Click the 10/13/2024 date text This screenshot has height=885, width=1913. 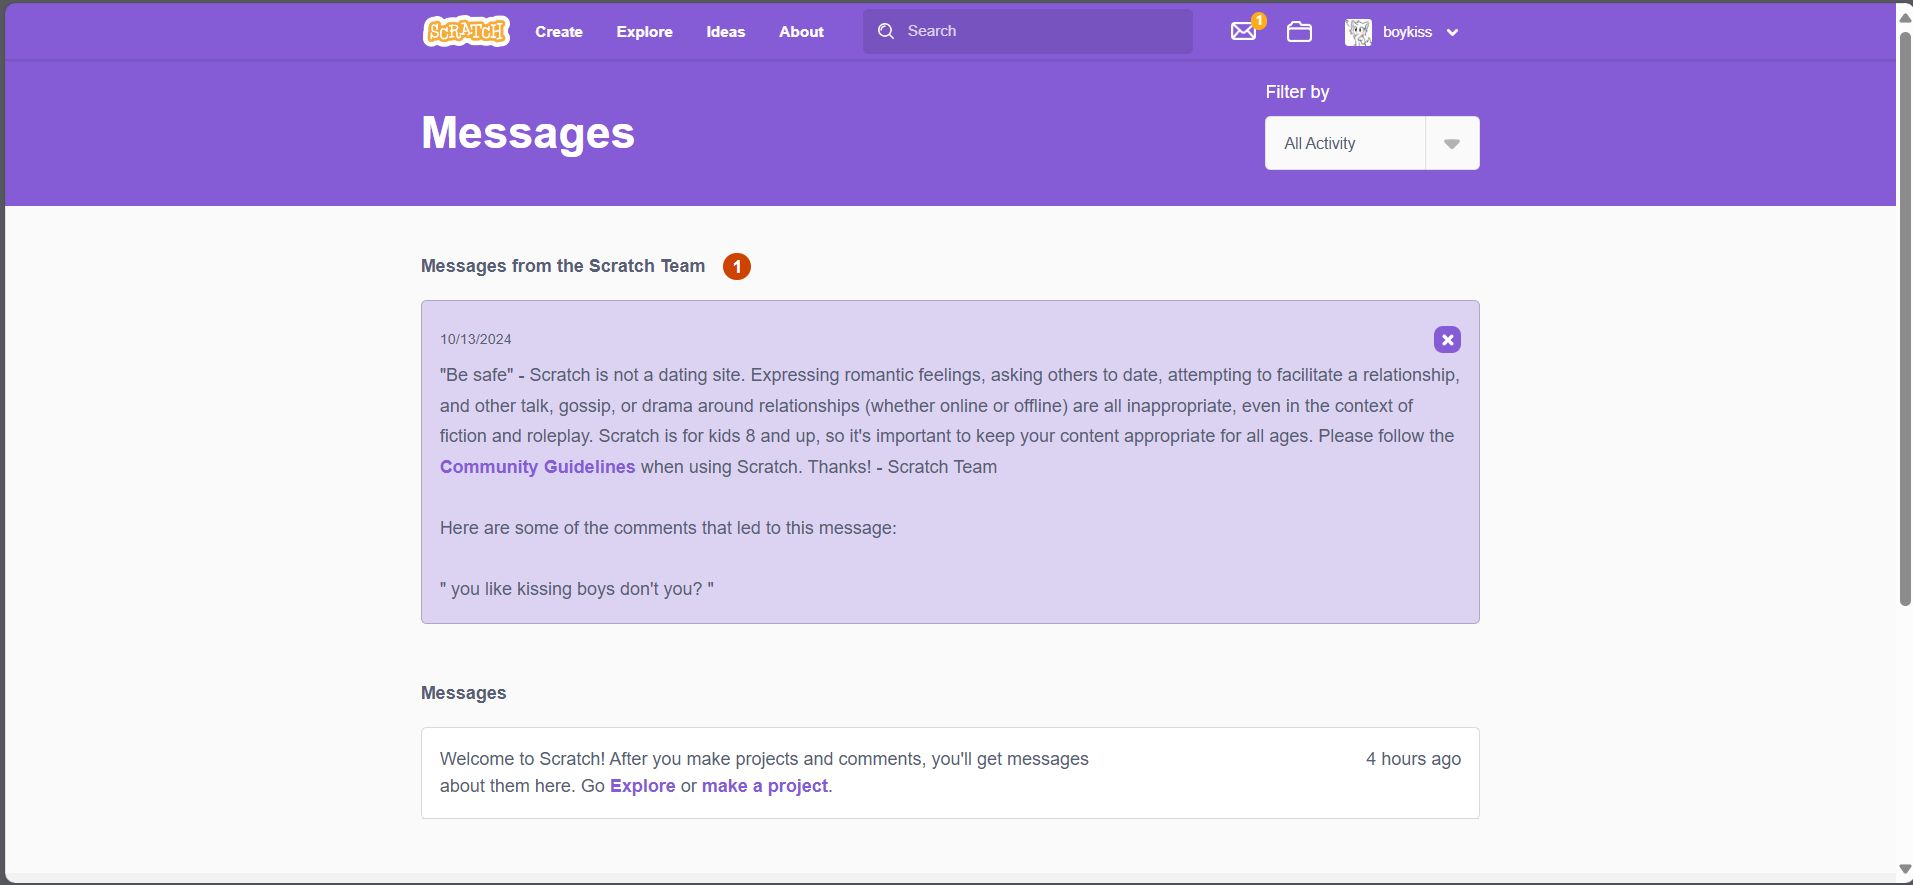(x=476, y=339)
